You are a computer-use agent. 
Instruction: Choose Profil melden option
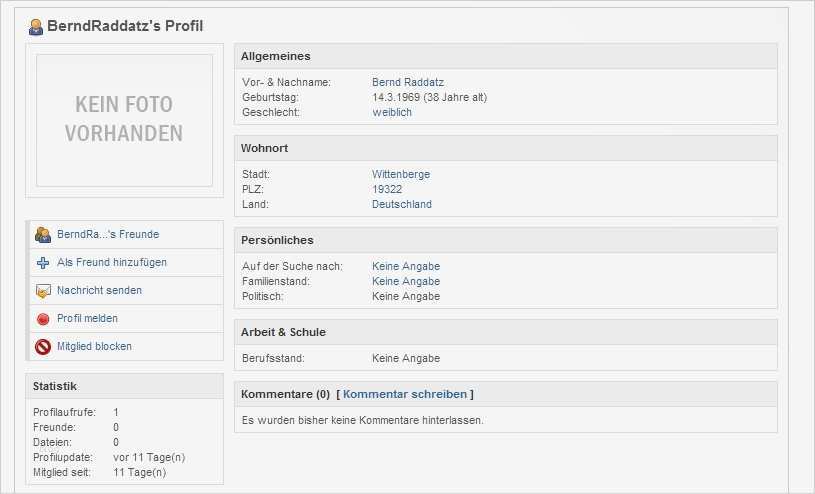coord(87,319)
